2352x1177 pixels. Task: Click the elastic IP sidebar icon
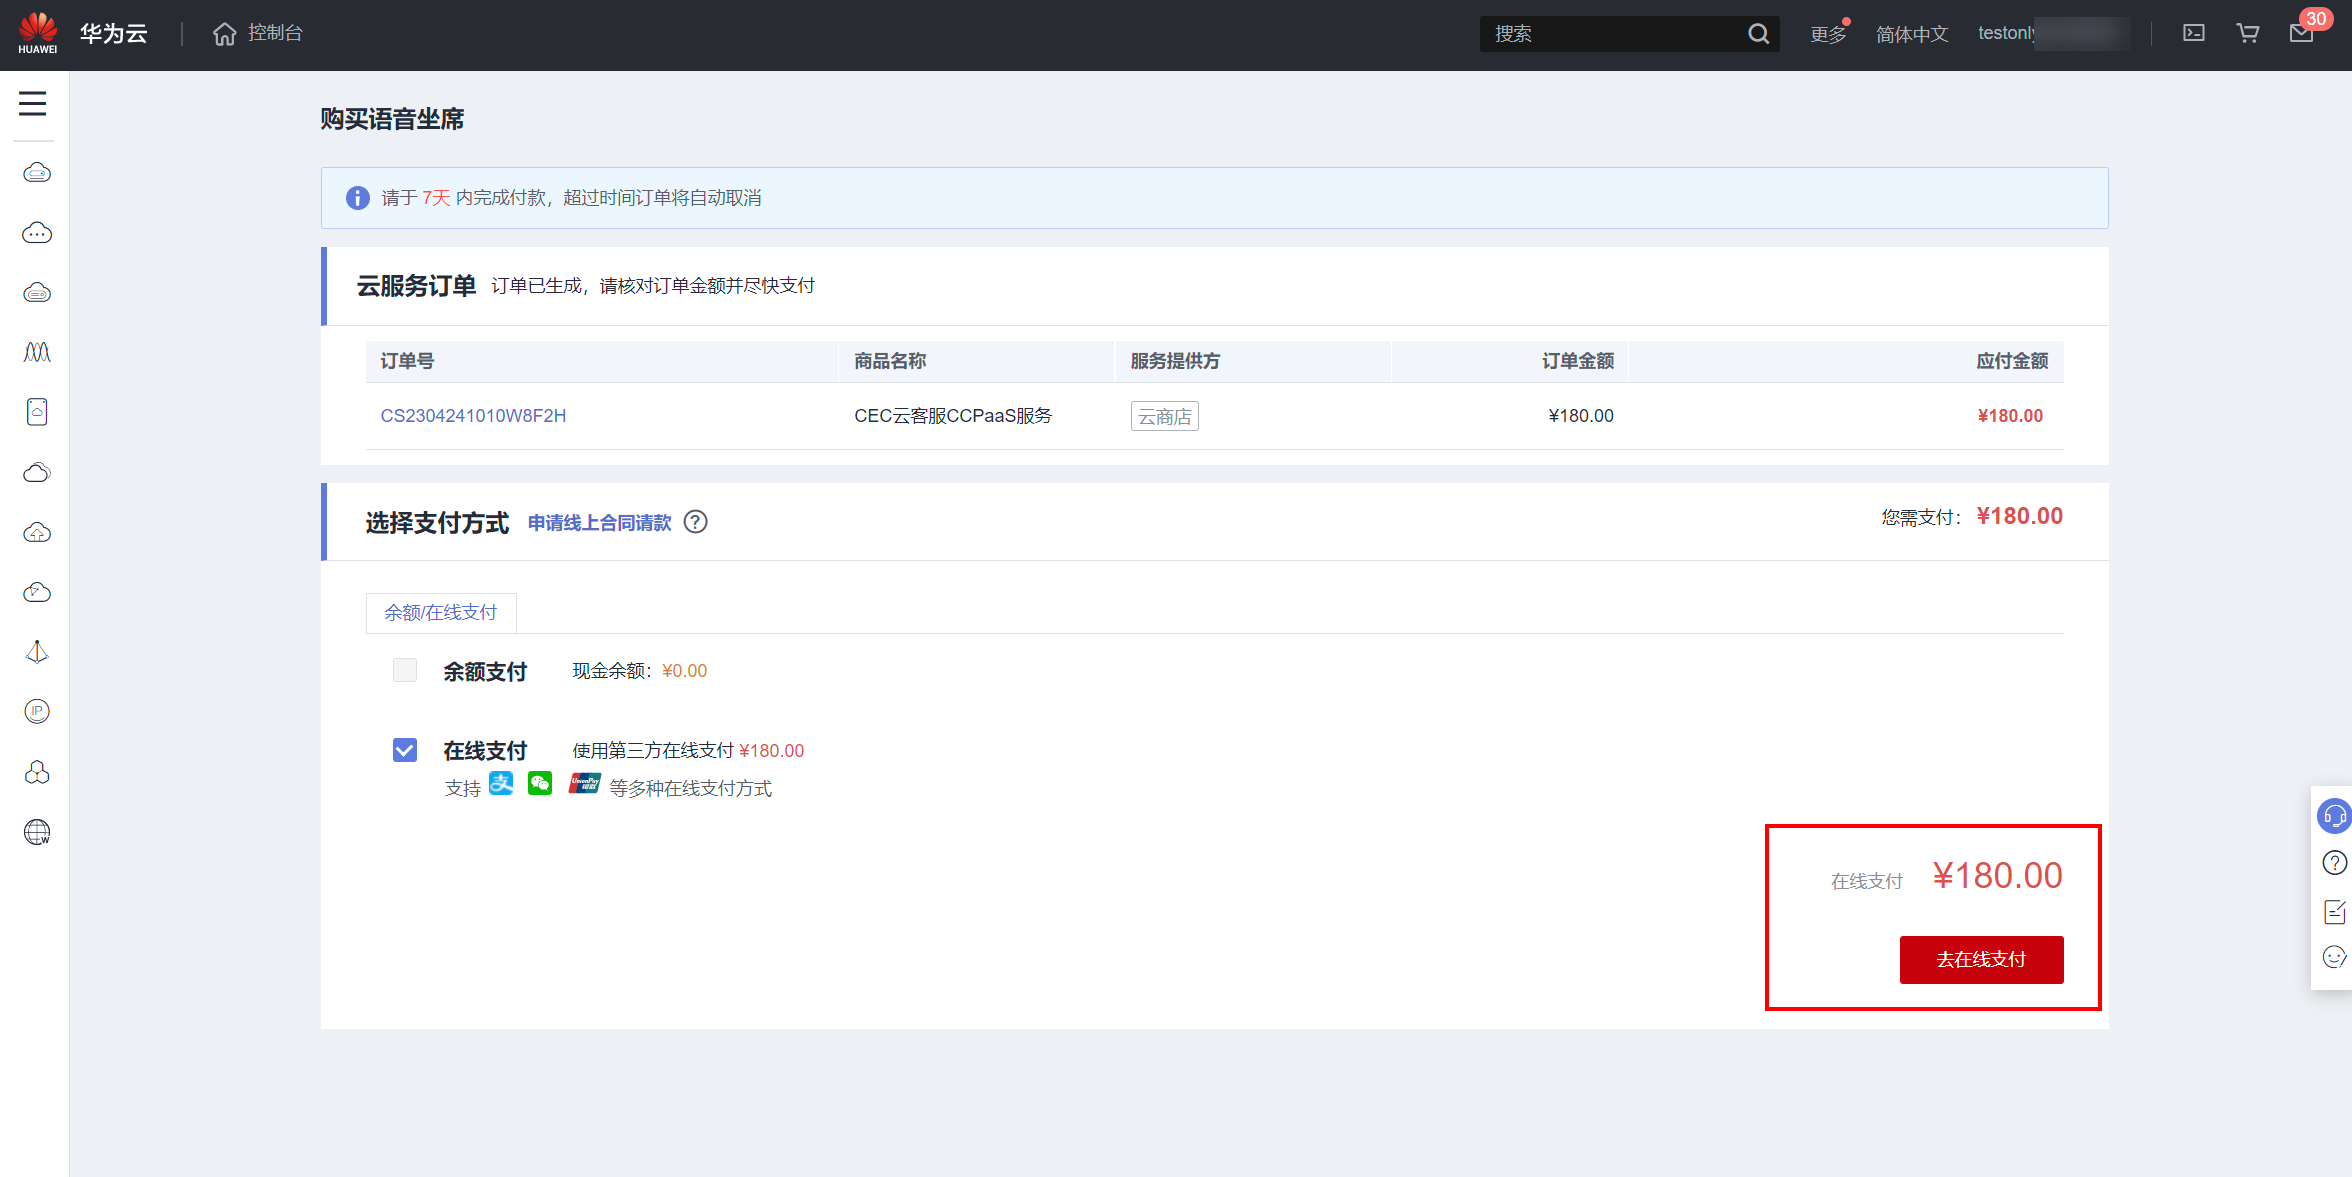[x=37, y=711]
